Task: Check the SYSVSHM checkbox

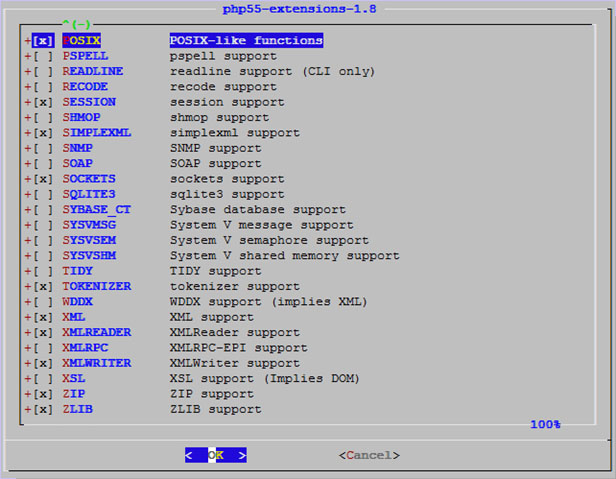Action: click(x=43, y=255)
